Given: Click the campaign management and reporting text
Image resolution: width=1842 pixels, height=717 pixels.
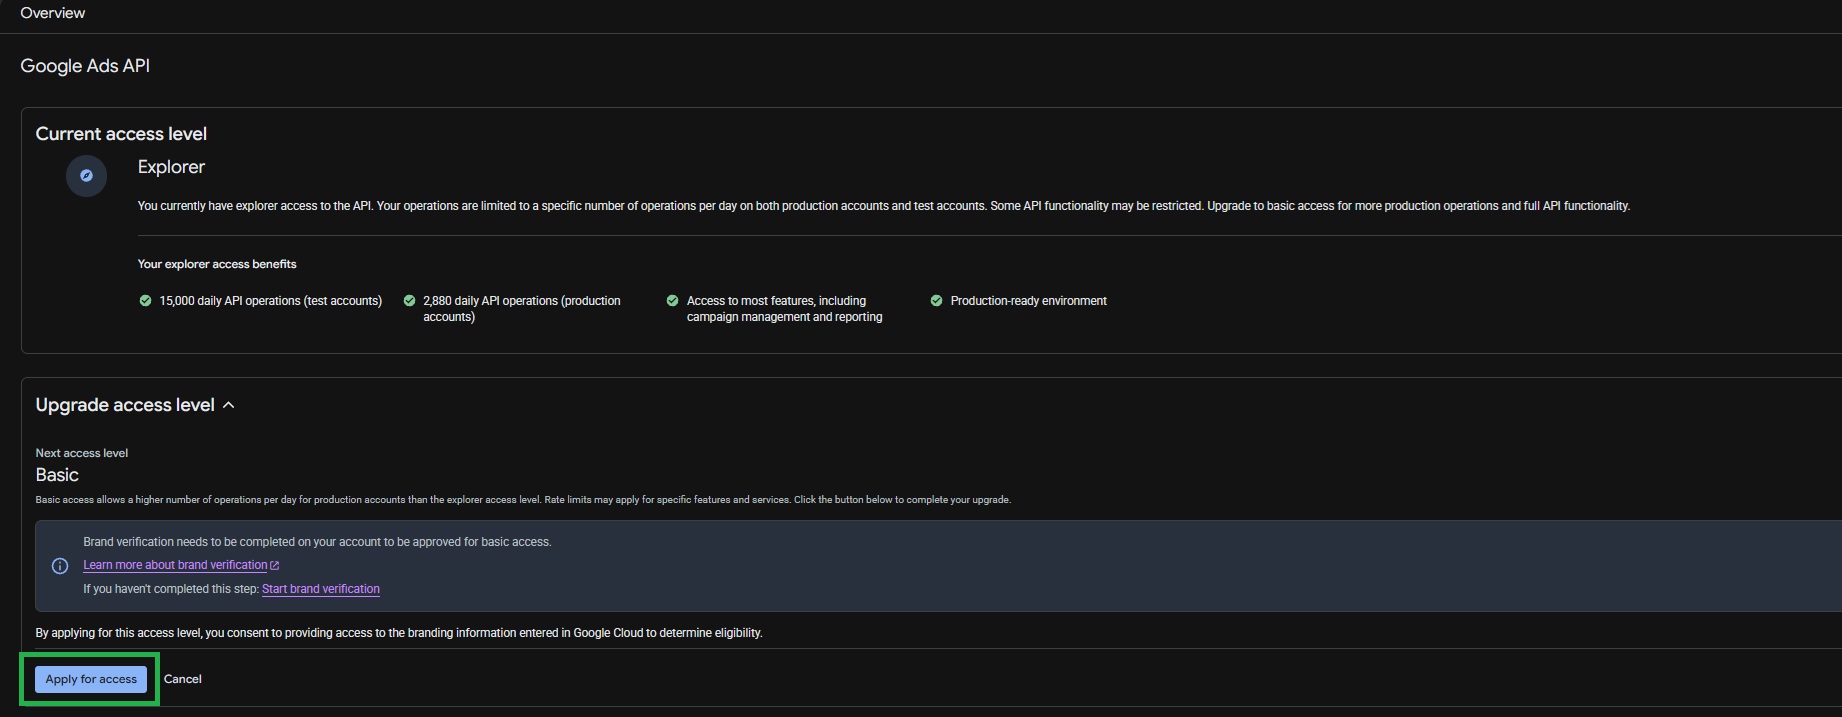Looking at the screenshot, I should click(785, 317).
